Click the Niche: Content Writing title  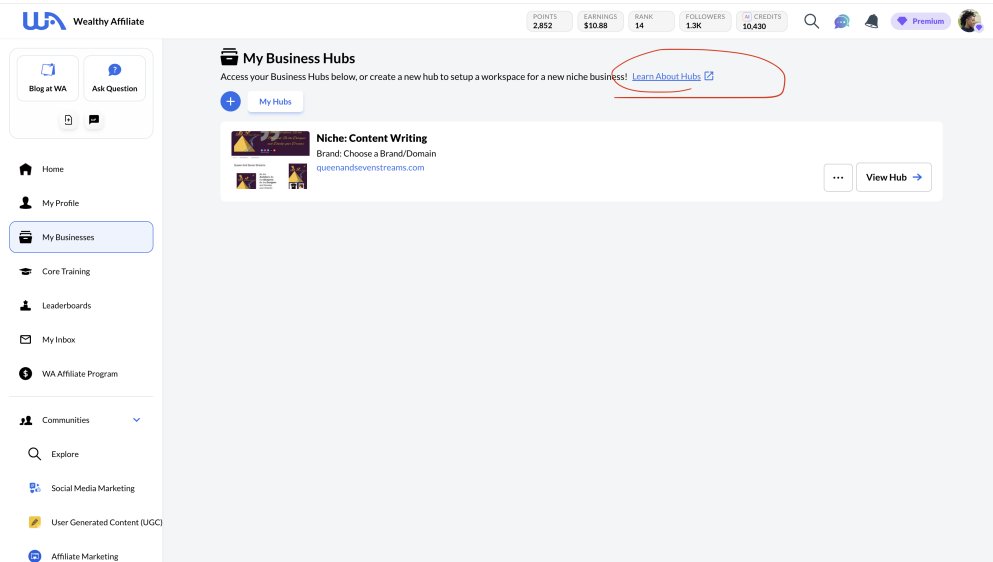point(372,138)
